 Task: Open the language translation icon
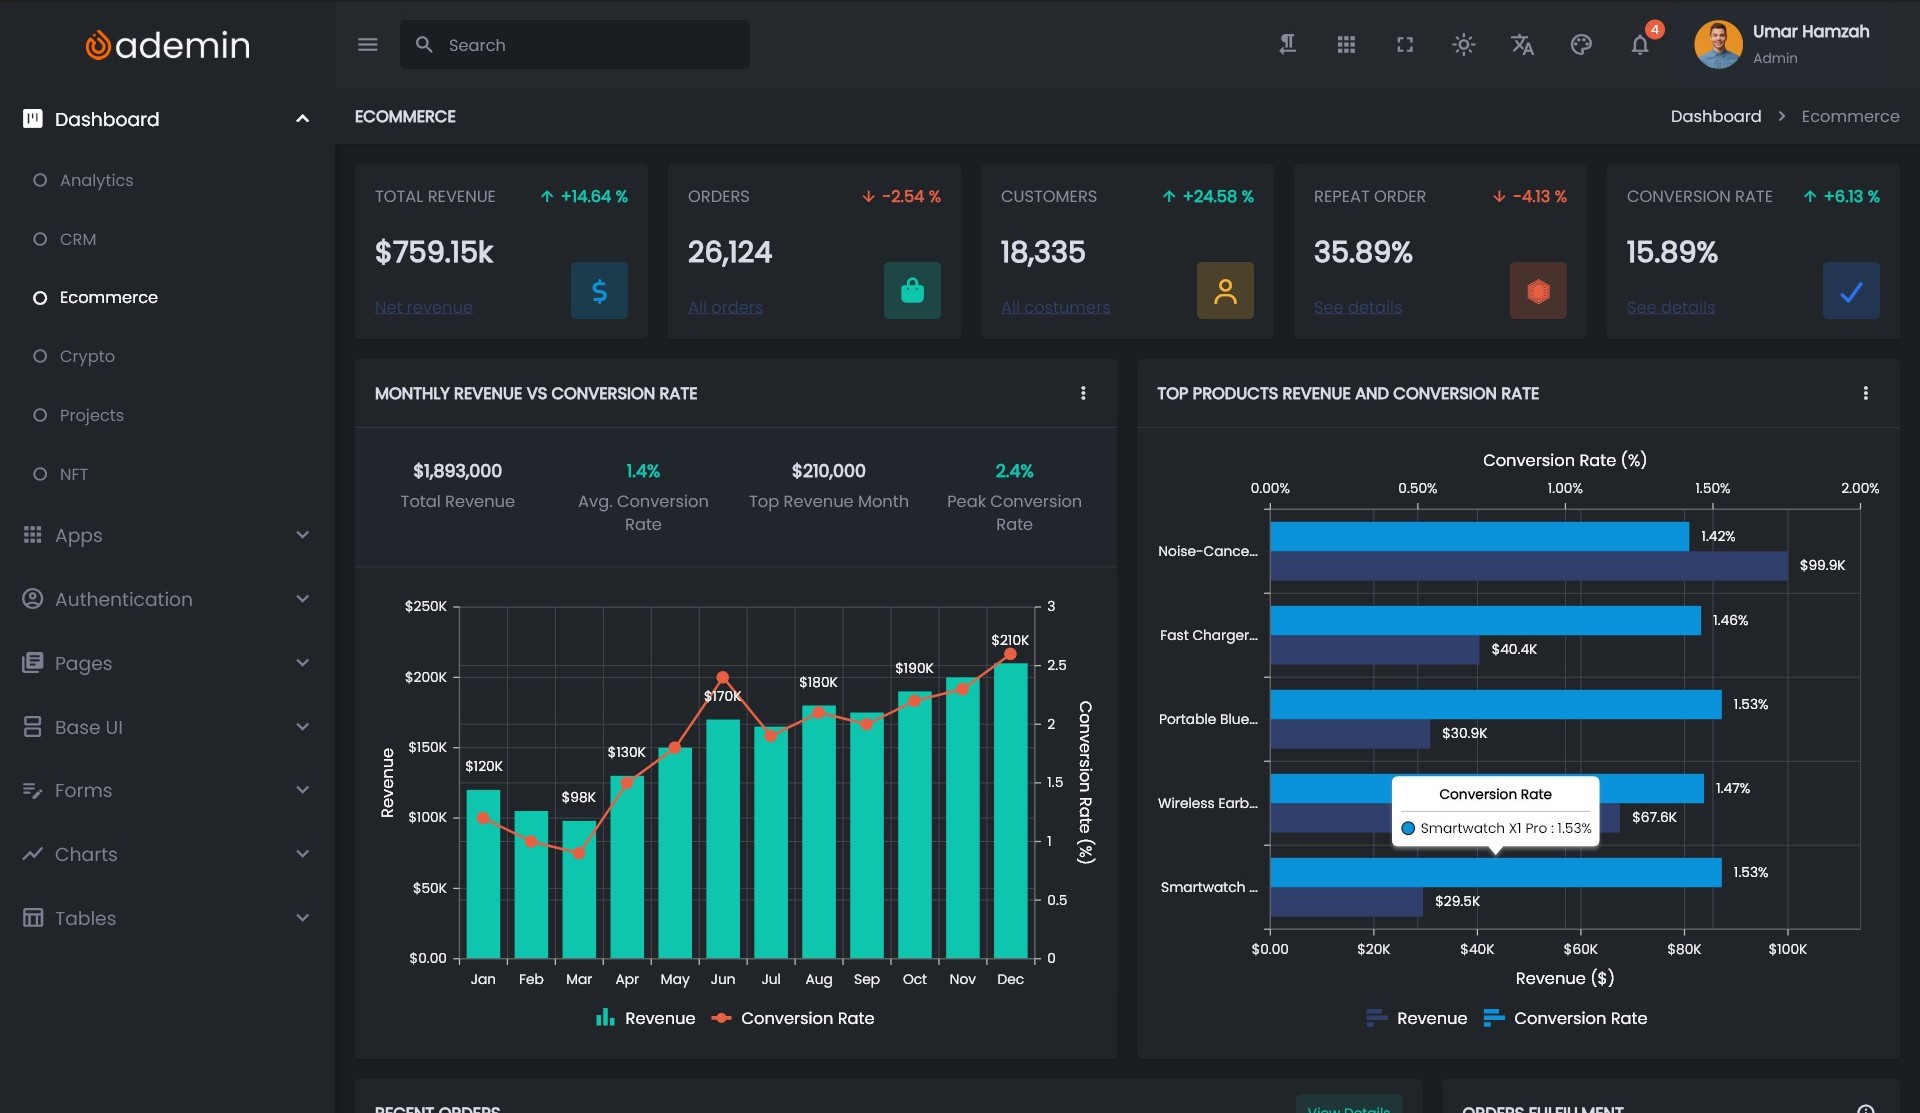pyautogui.click(x=1522, y=45)
